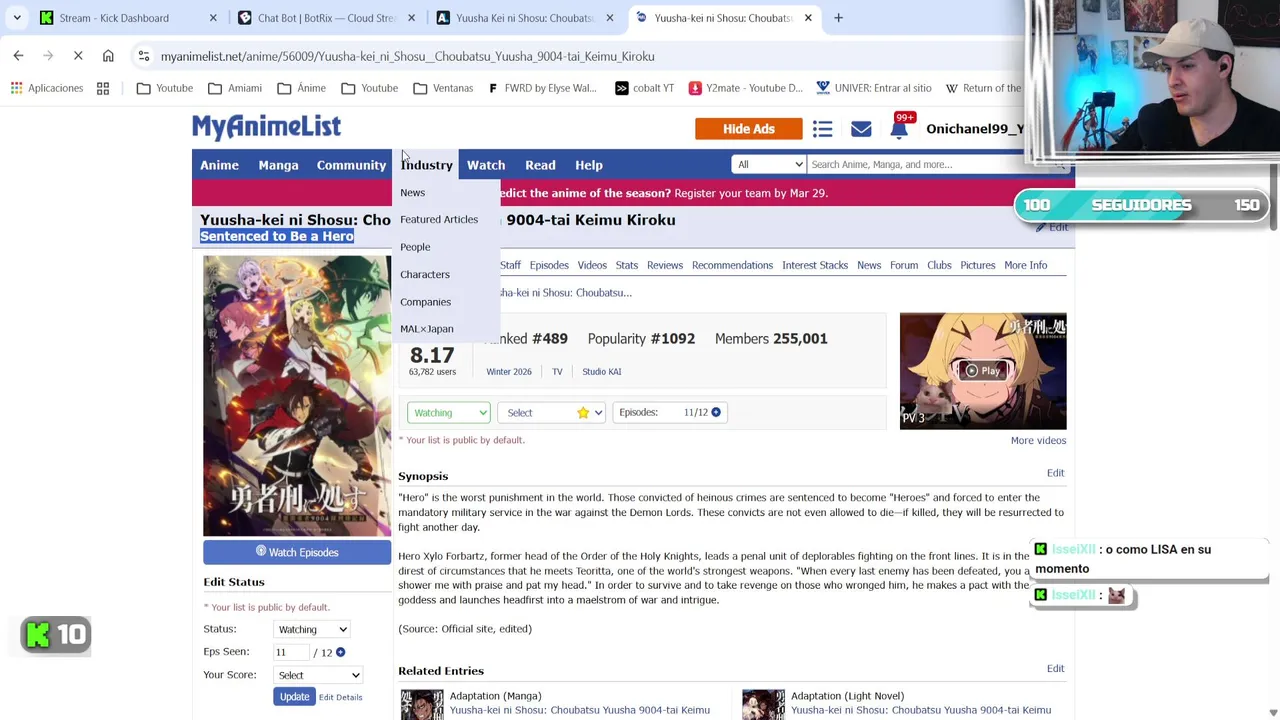Switch to the Reviews tab

click(x=665, y=265)
